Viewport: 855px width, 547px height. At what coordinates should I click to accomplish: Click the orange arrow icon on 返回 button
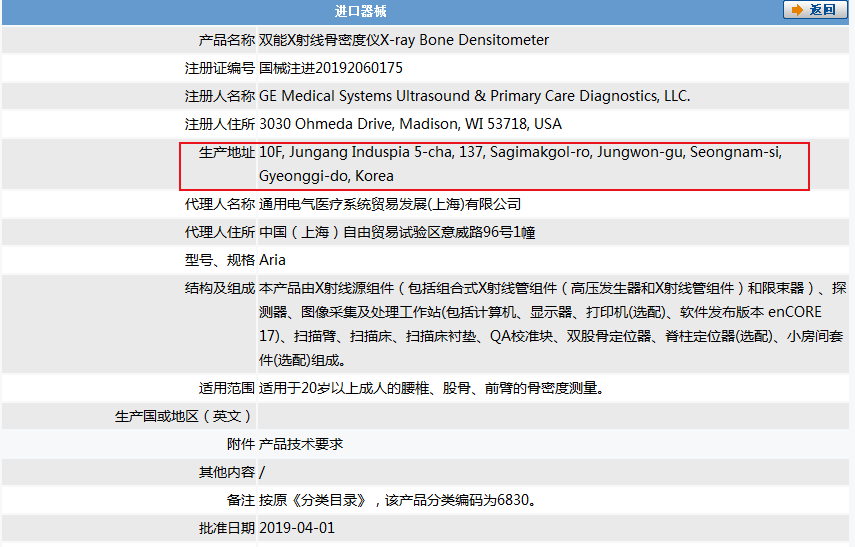tap(797, 10)
